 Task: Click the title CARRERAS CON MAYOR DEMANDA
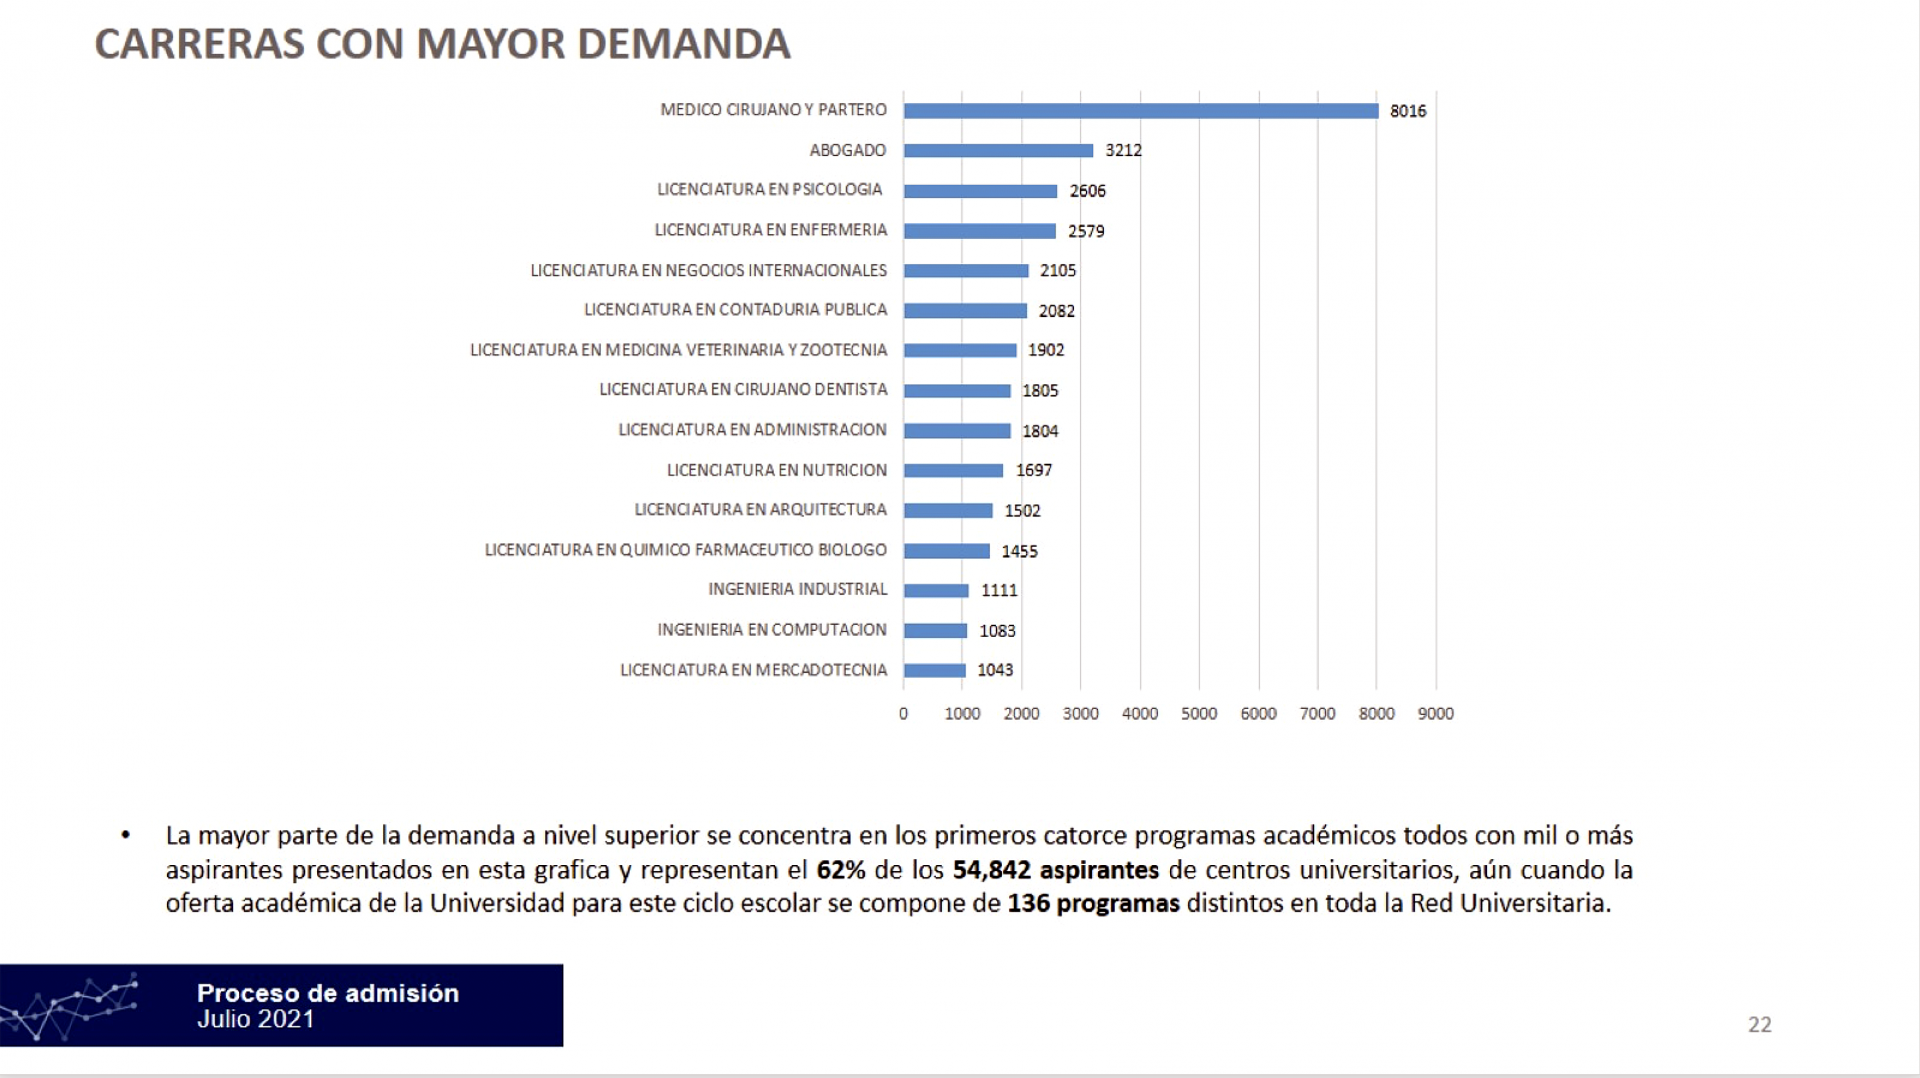pos(443,44)
